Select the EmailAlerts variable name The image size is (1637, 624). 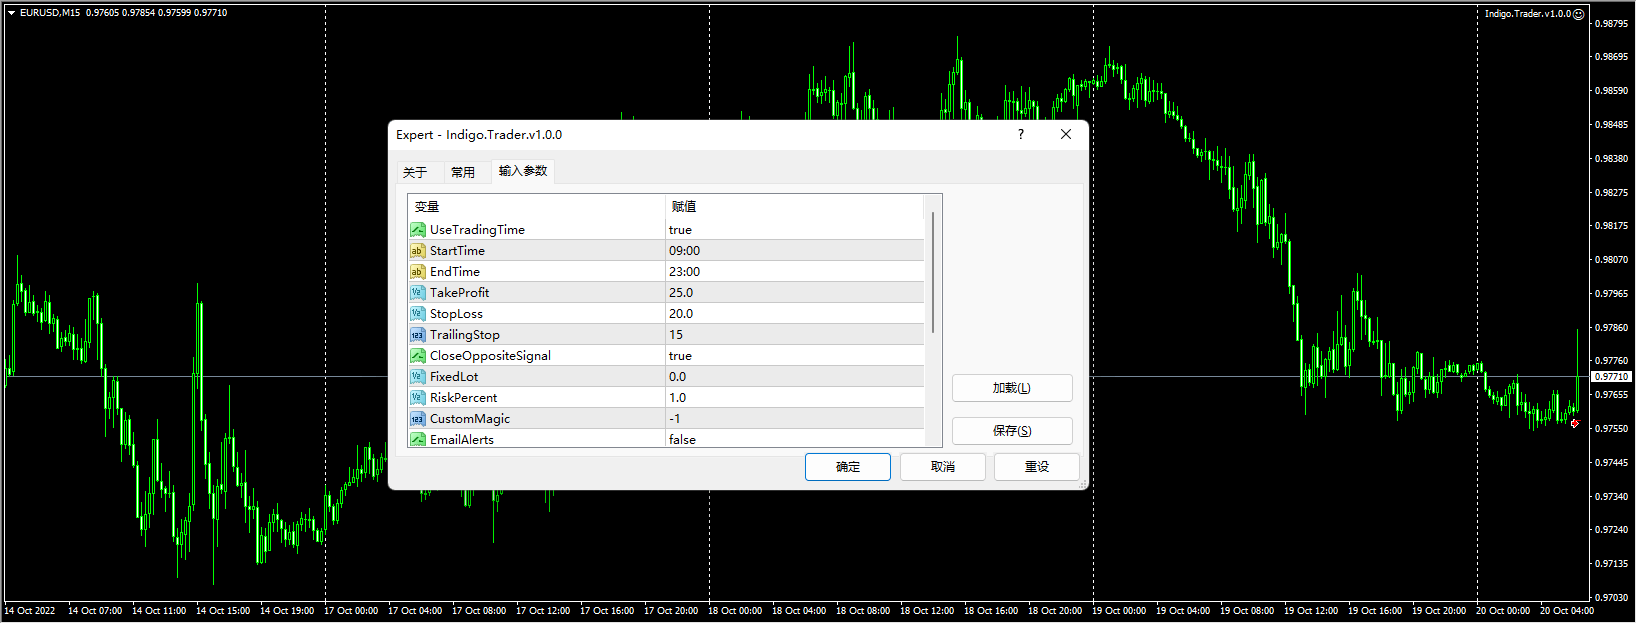462,440
